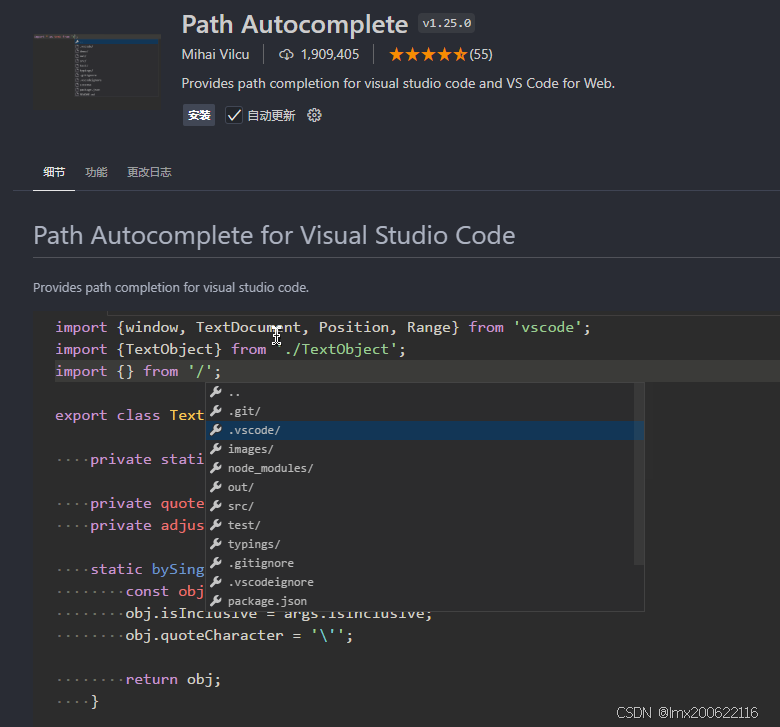Click the five-star rating (55)

pos(441,54)
